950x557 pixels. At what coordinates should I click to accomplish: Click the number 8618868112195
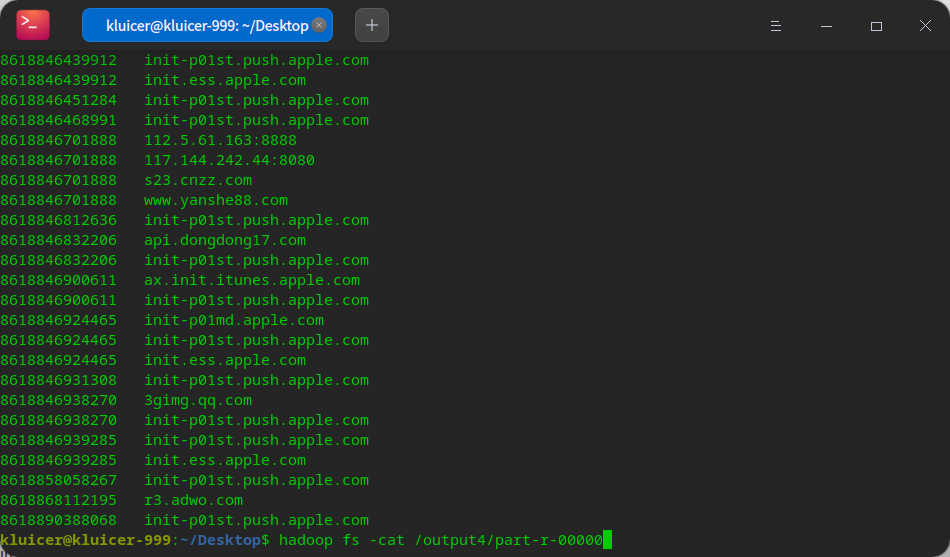point(58,500)
